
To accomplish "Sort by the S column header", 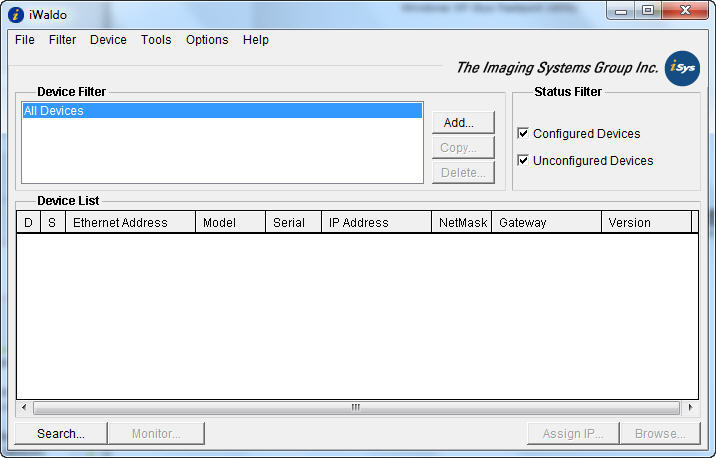I will click(x=53, y=222).
